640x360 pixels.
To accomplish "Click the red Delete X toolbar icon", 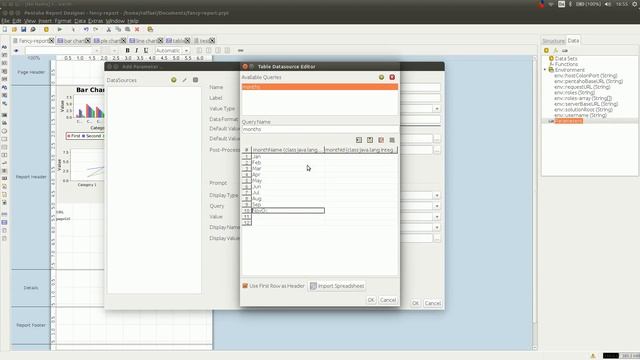I will pos(137,29).
